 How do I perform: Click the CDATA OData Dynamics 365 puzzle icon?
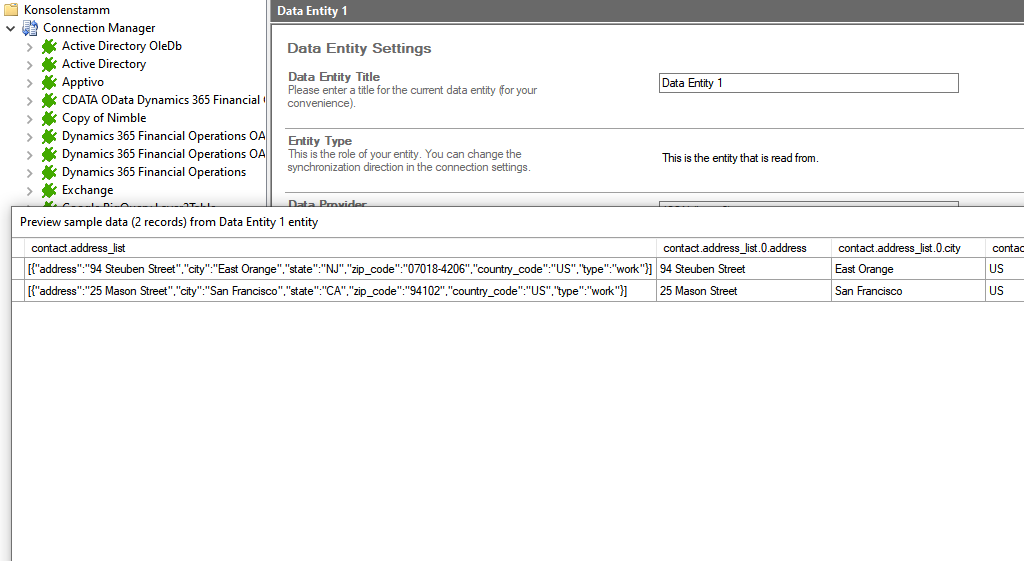pyautogui.click(x=49, y=101)
